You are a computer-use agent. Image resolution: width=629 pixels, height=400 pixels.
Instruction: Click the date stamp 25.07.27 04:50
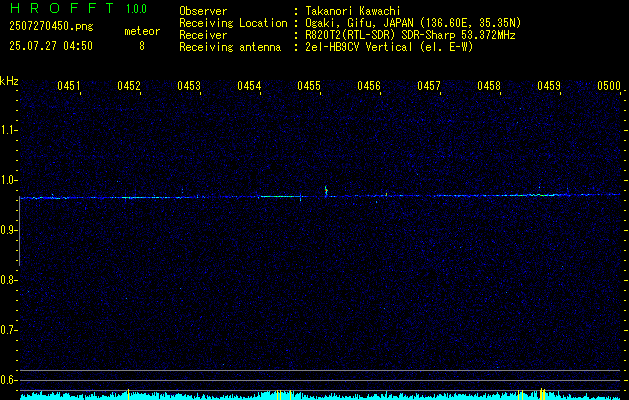tap(51, 46)
